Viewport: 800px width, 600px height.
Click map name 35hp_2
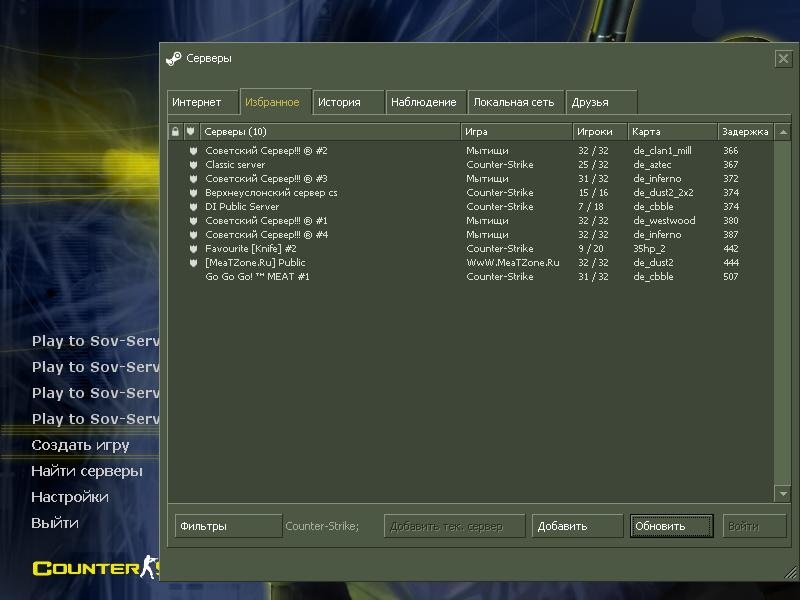(x=649, y=249)
